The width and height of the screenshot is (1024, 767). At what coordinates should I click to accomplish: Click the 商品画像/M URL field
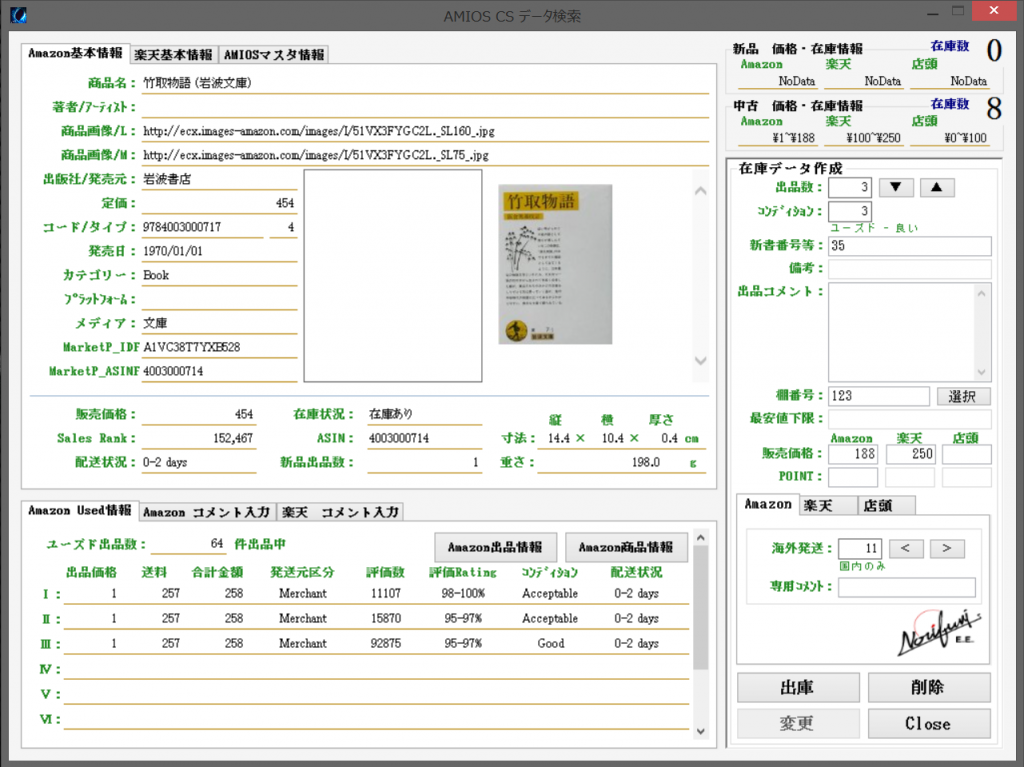[425, 155]
